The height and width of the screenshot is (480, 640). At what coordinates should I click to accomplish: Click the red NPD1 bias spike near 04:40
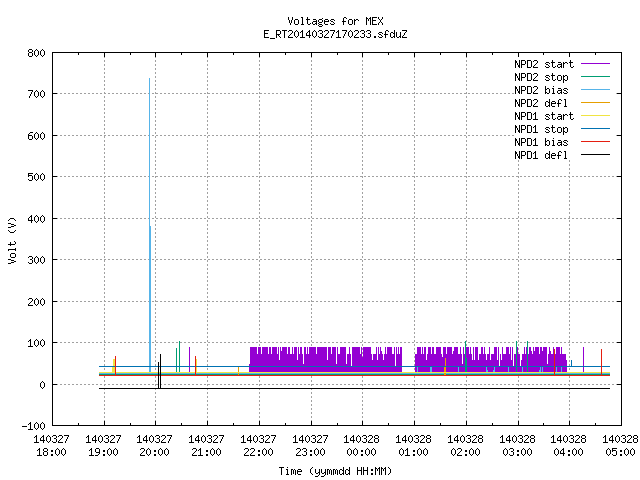[x=601, y=362]
